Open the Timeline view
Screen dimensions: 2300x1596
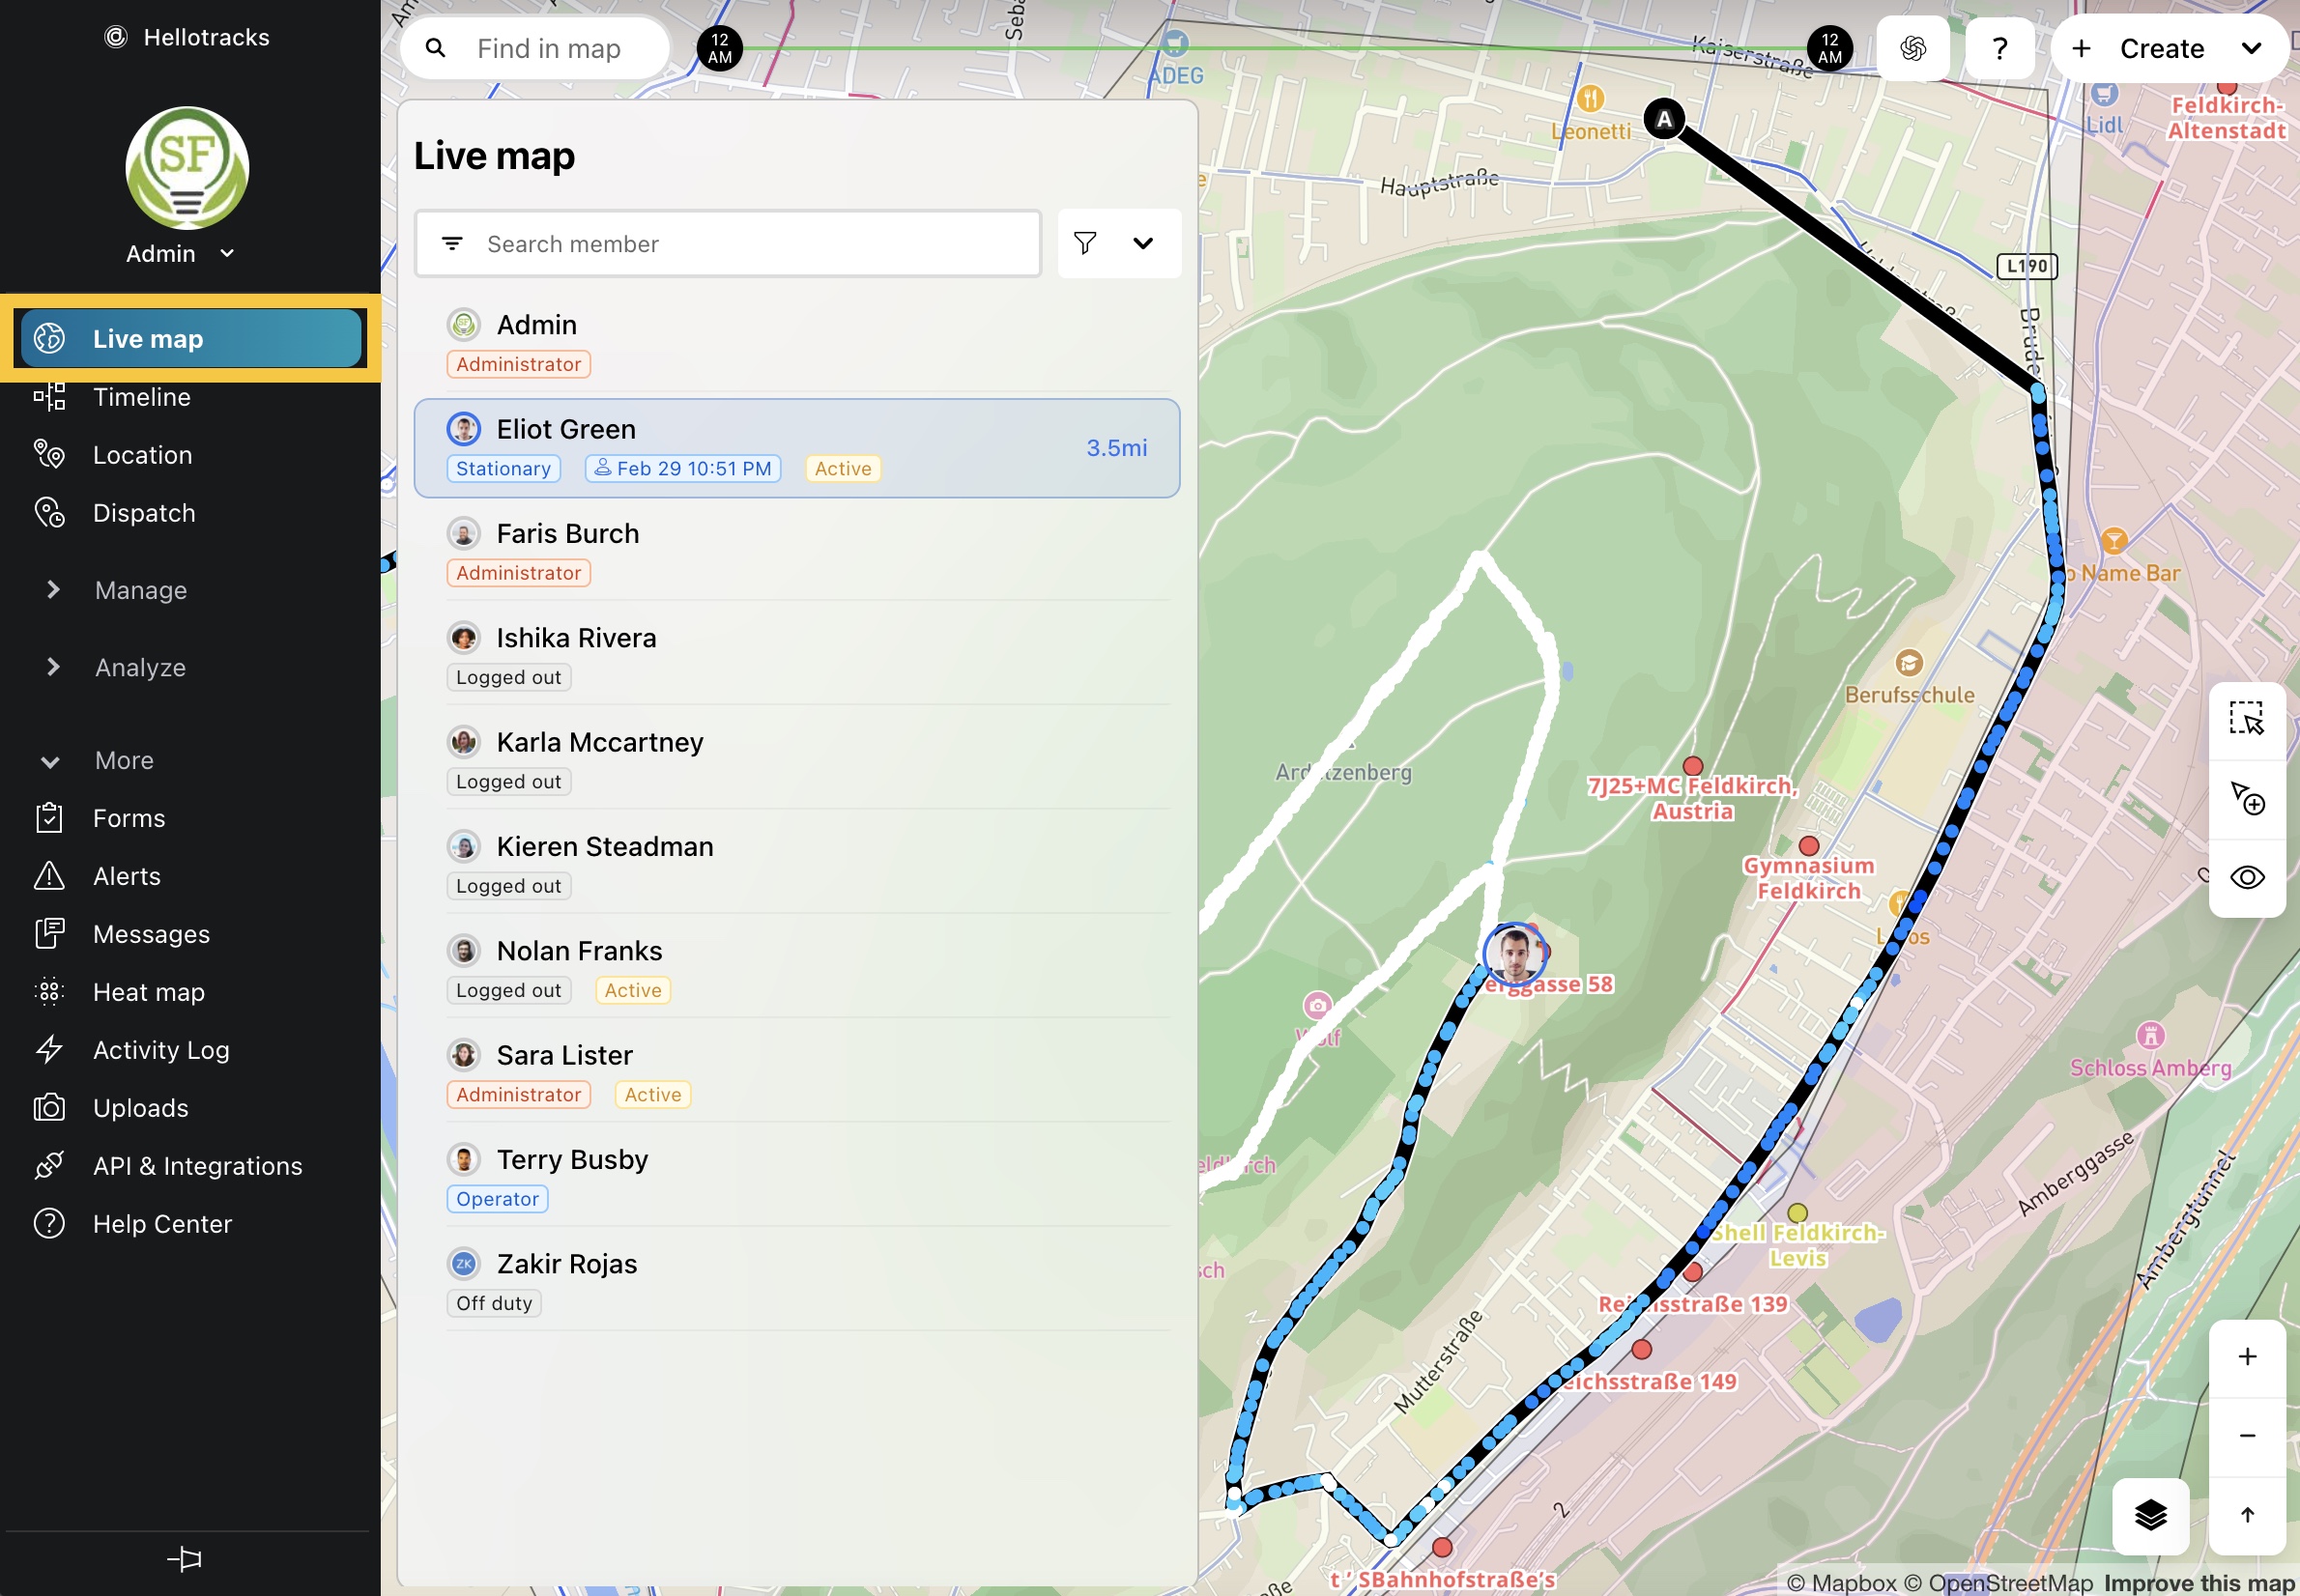(x=142, y=397)
